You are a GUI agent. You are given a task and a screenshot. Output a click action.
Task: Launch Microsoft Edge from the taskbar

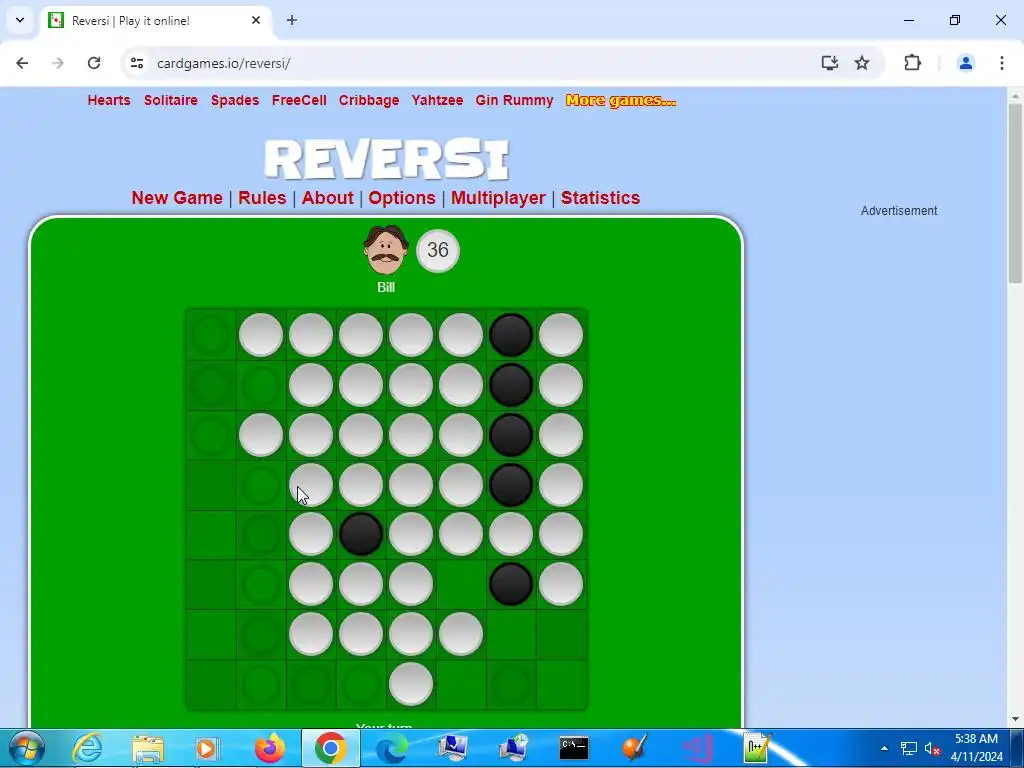[392, 748]
